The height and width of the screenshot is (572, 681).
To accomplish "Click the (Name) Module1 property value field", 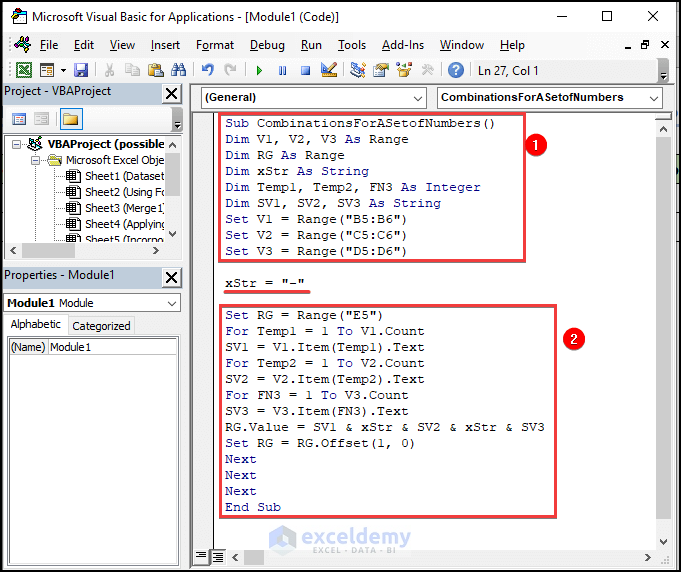I will pos(112,347).
